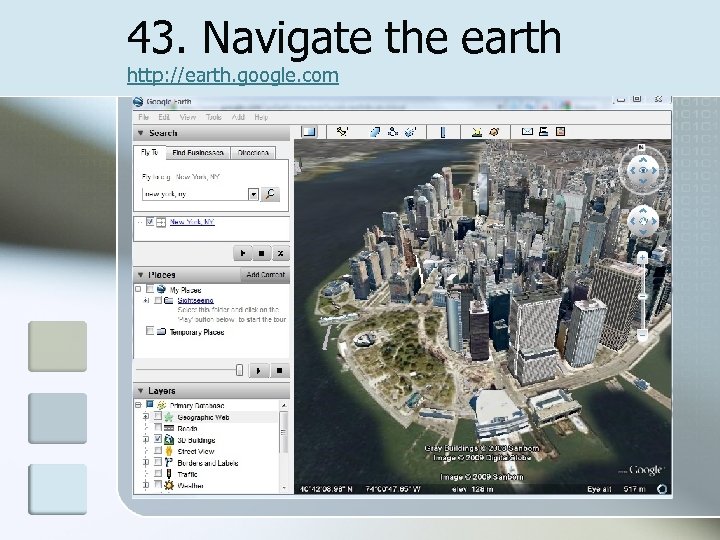Click the Print toolbar icon
This screenshot has height=540, width=720.
(x=544, y=132)
